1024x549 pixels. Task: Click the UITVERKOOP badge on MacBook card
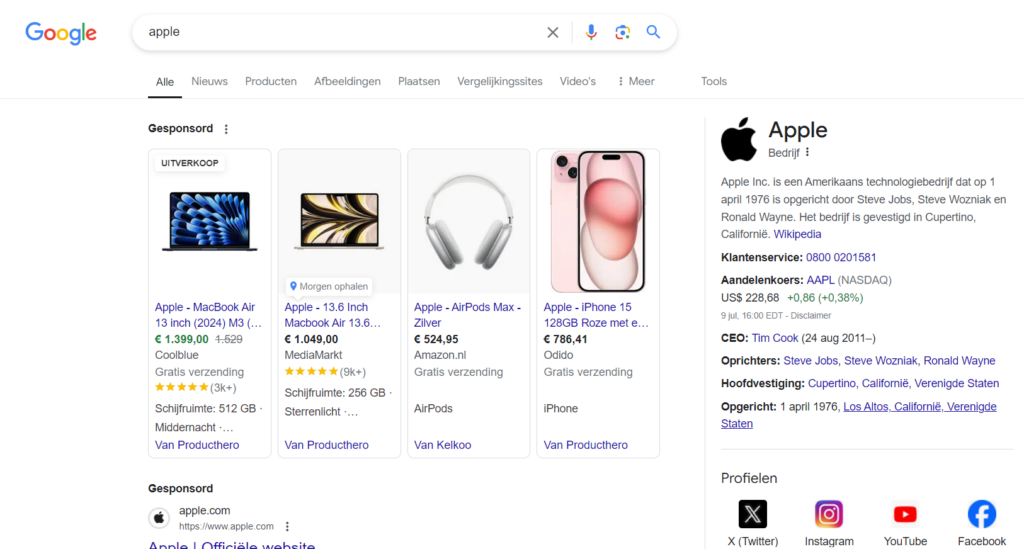190,163
